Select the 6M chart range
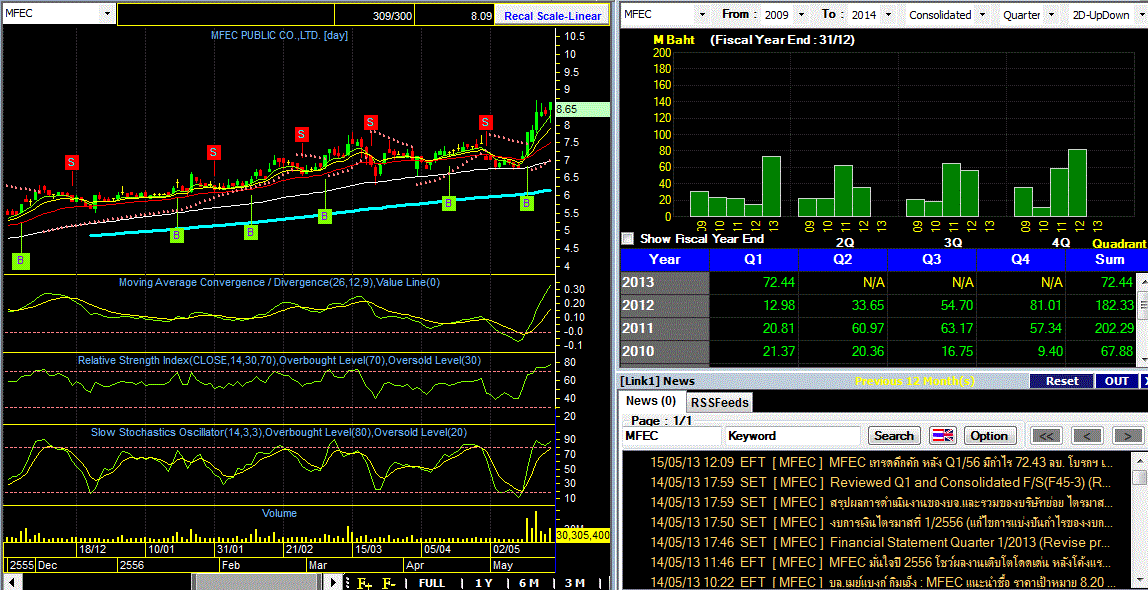The width and height of the screenshot is (1148, 590). click(529, 583)
